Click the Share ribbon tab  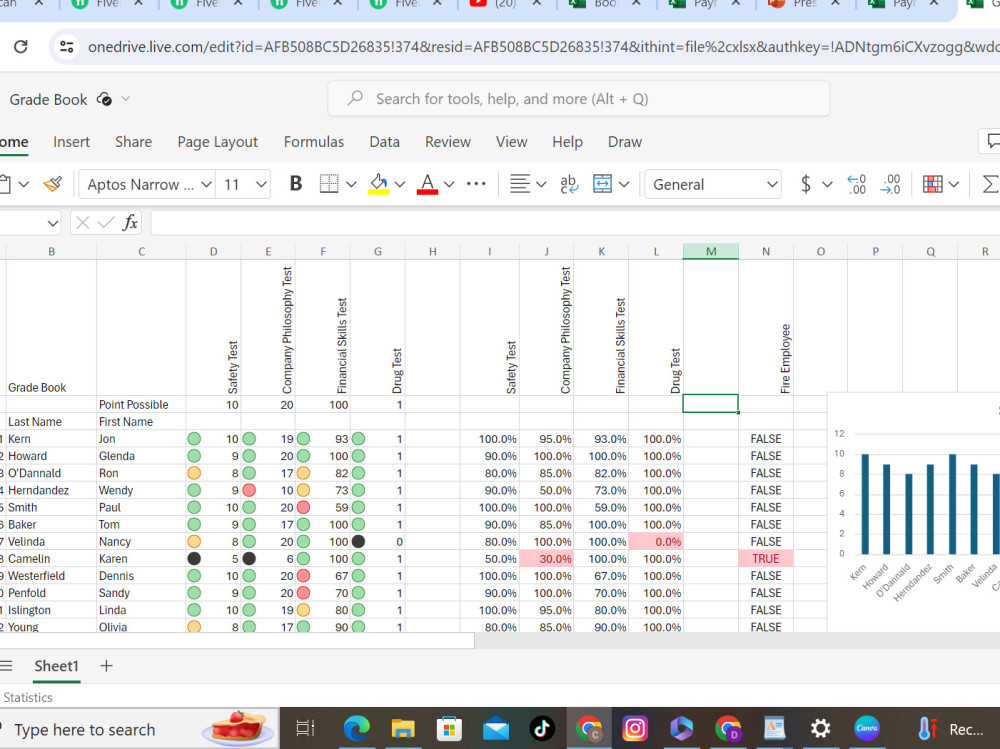tap(133, 142)
